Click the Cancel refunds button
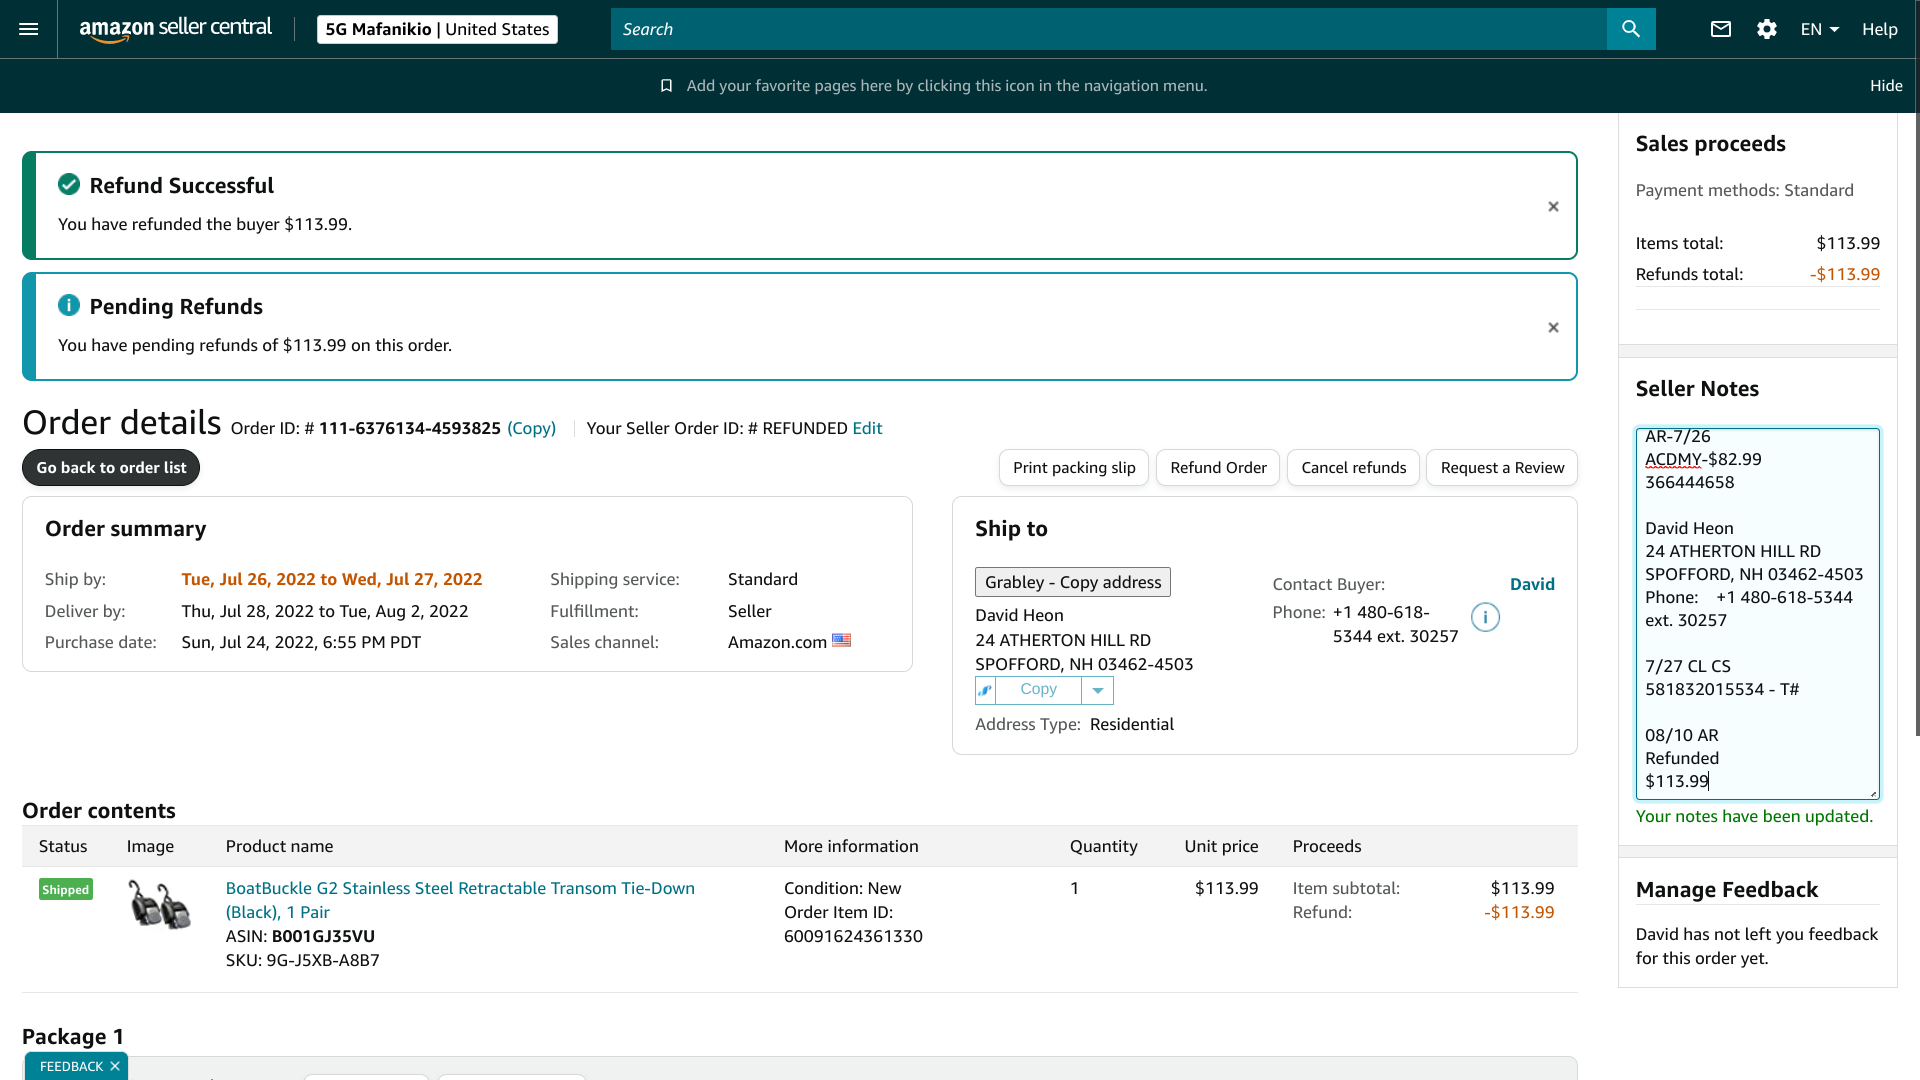Screen dimensions: 1920x1080 click(x=1353, y=468)
